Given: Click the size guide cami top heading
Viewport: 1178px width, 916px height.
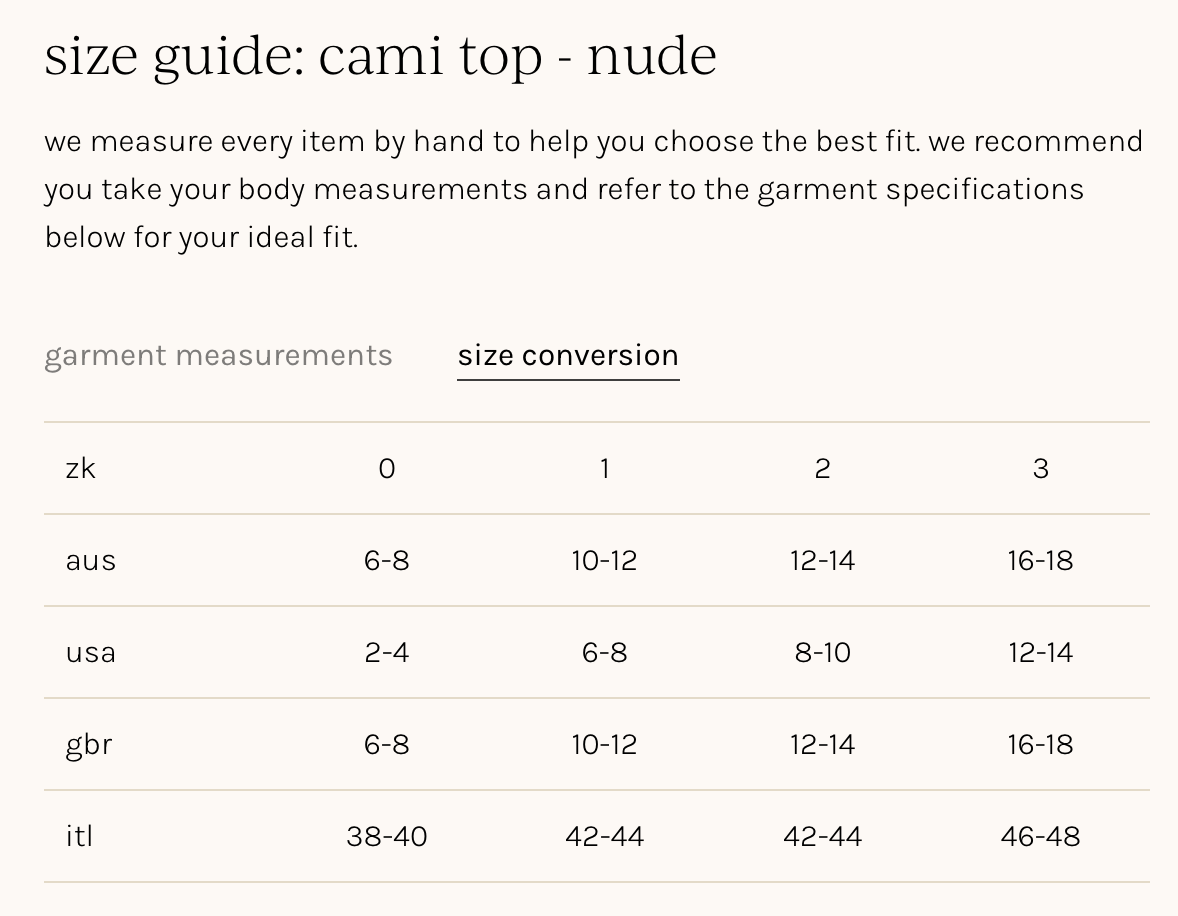Looking at the screenshot, I should 381,56.
